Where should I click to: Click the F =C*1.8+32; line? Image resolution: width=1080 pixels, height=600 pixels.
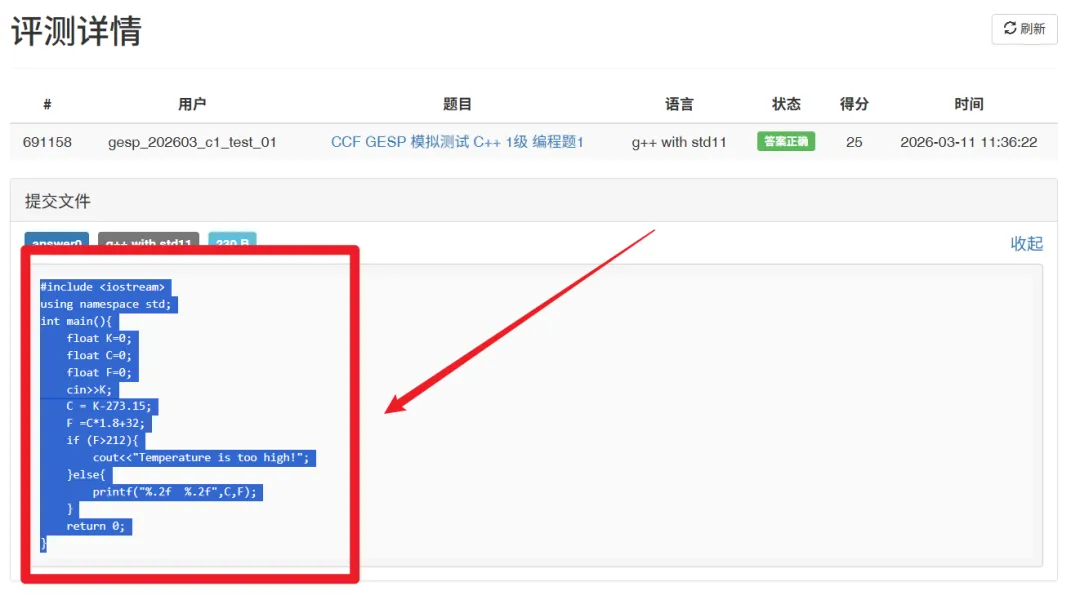[x=106, y=424]
